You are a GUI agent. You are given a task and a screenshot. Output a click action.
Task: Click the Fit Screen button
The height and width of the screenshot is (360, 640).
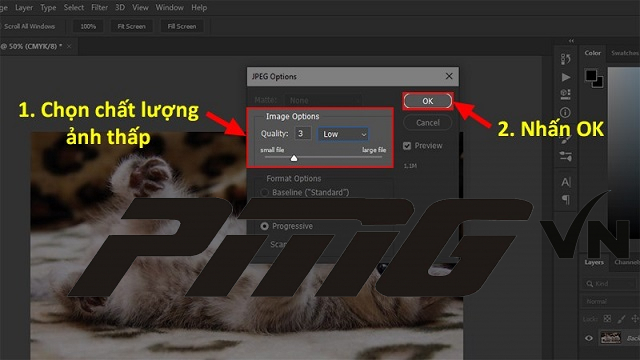(x=131, y=26)
